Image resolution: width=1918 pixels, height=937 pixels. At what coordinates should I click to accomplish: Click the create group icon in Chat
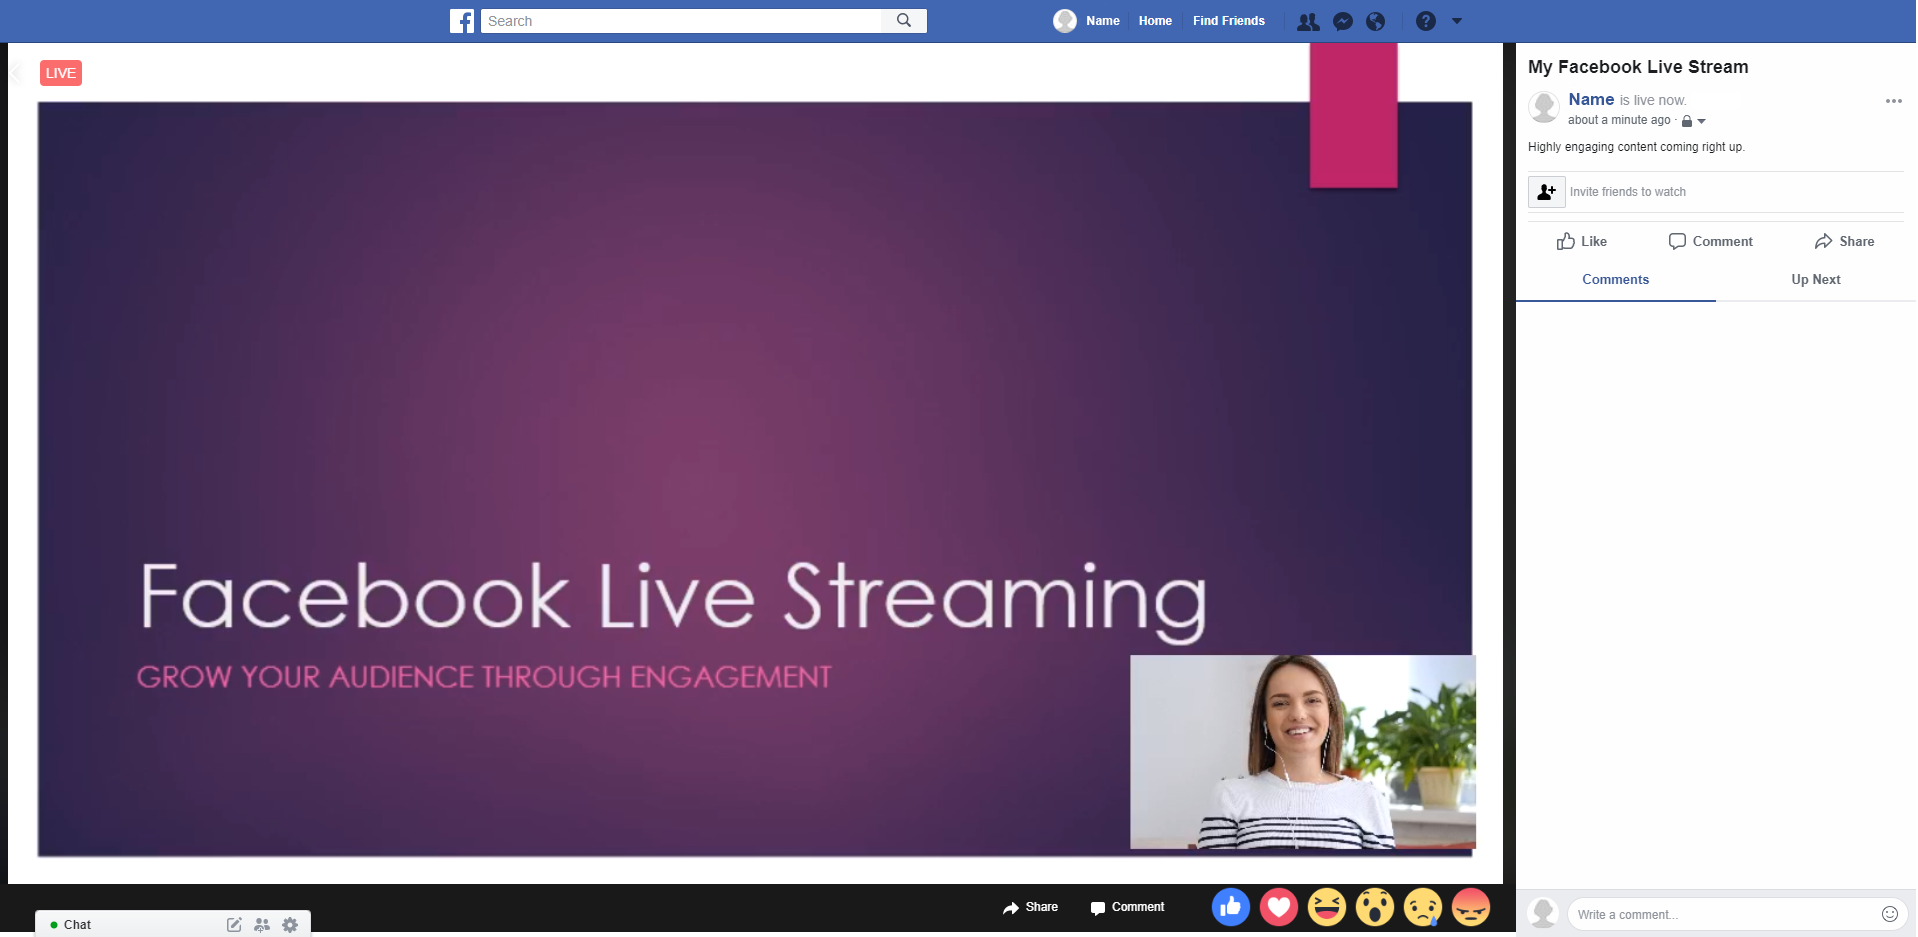coord(262,925)
